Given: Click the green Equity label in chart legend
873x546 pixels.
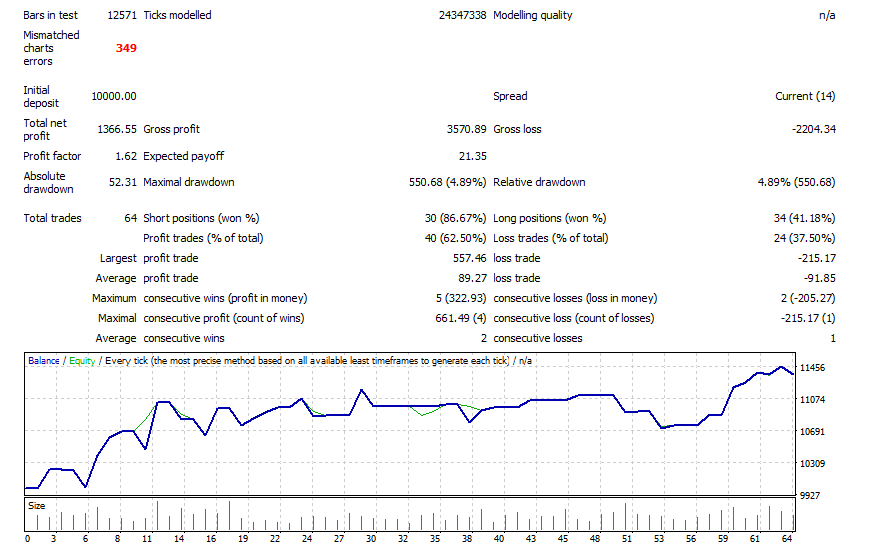Looking at the screenshot, I should pos(82,360).
